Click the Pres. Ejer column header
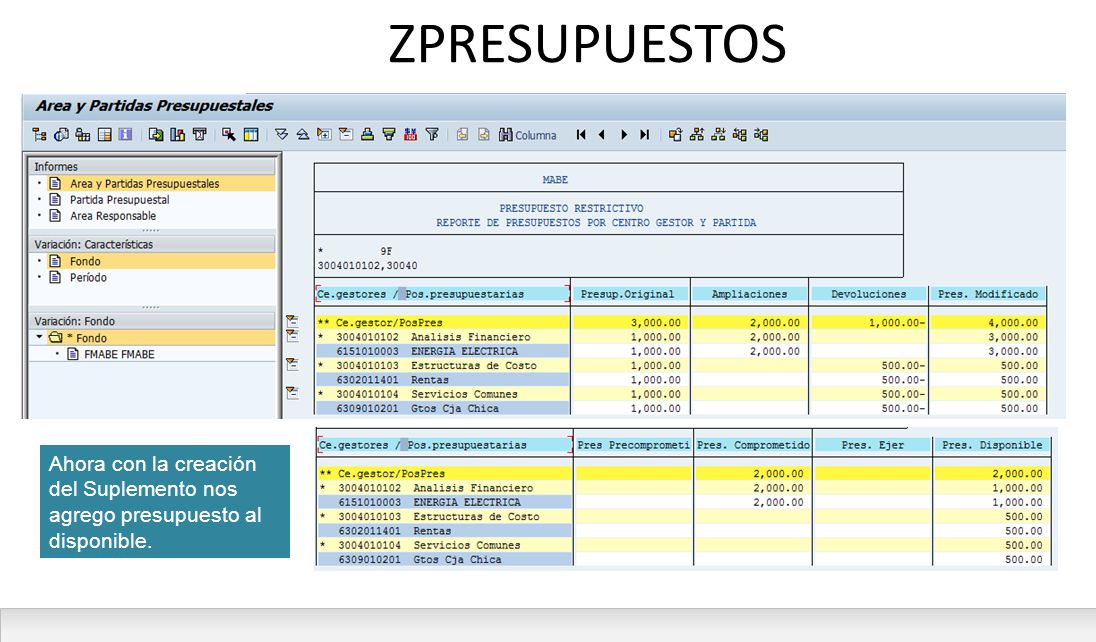Image resolution: width=1096 pixels, height=642 pixels. [872, 445]
